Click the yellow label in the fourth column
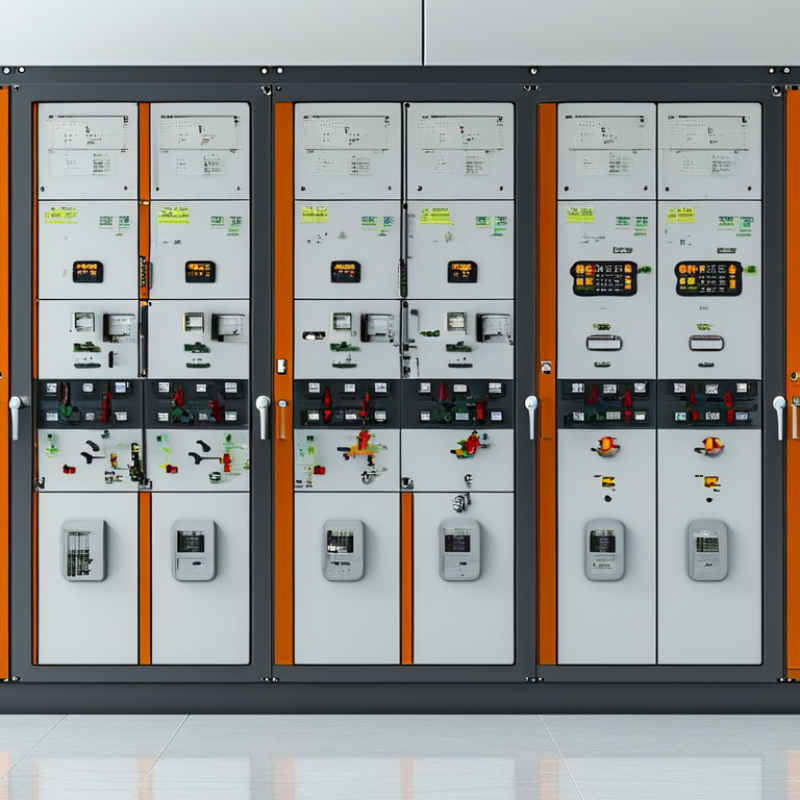This screenshot has width=800, height=800. pos(435,216)
